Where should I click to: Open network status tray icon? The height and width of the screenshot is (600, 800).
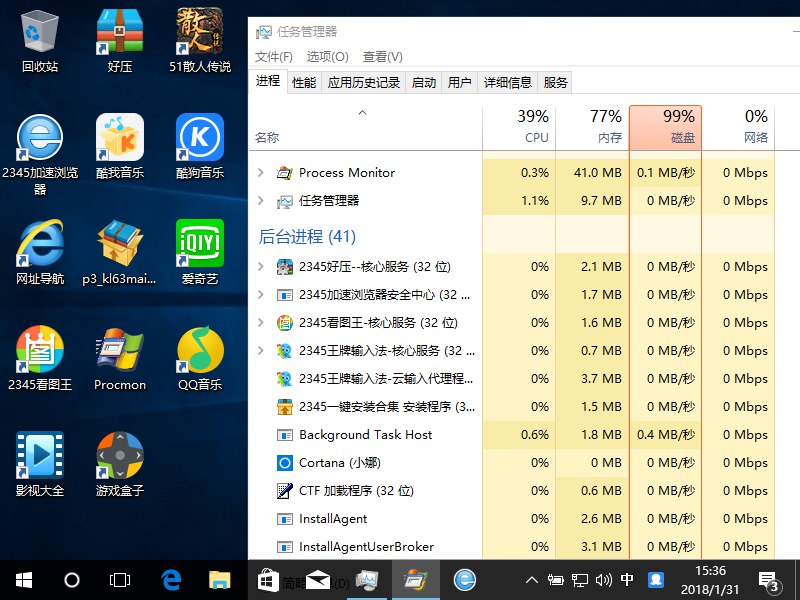coord(580,580)
